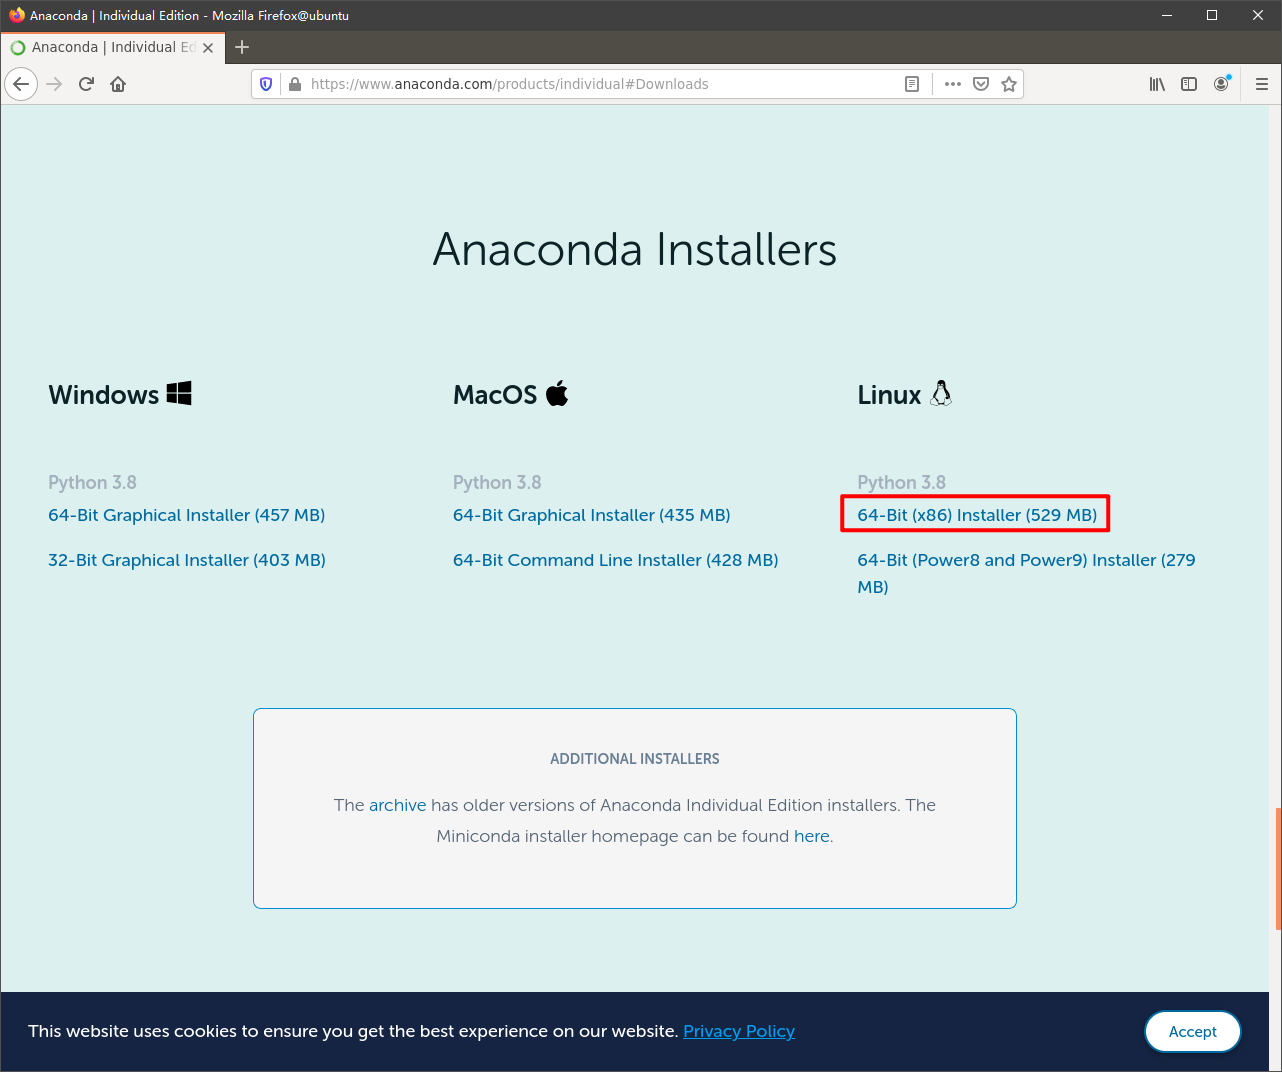Open a new tab with plus
The height and width of the screenshot is (1072, 1282).
[242, 47]
